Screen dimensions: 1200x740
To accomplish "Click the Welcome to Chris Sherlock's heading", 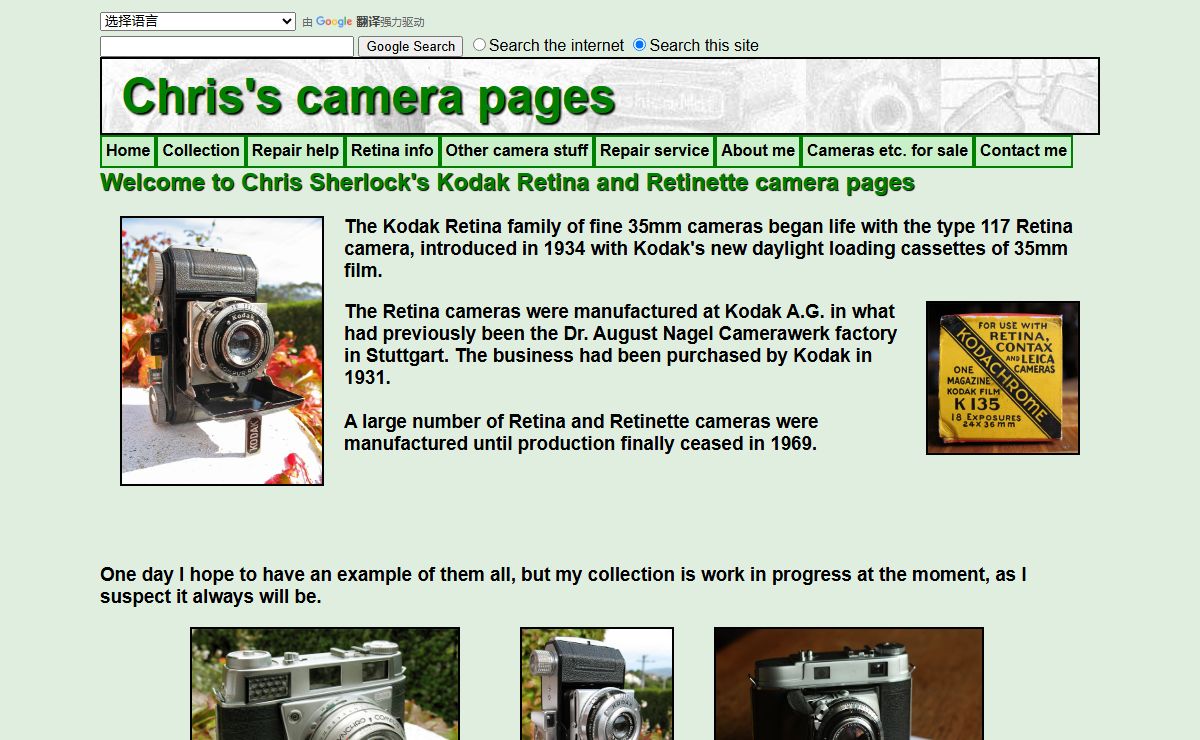I will pyautogui.click(x=507, y=183).
